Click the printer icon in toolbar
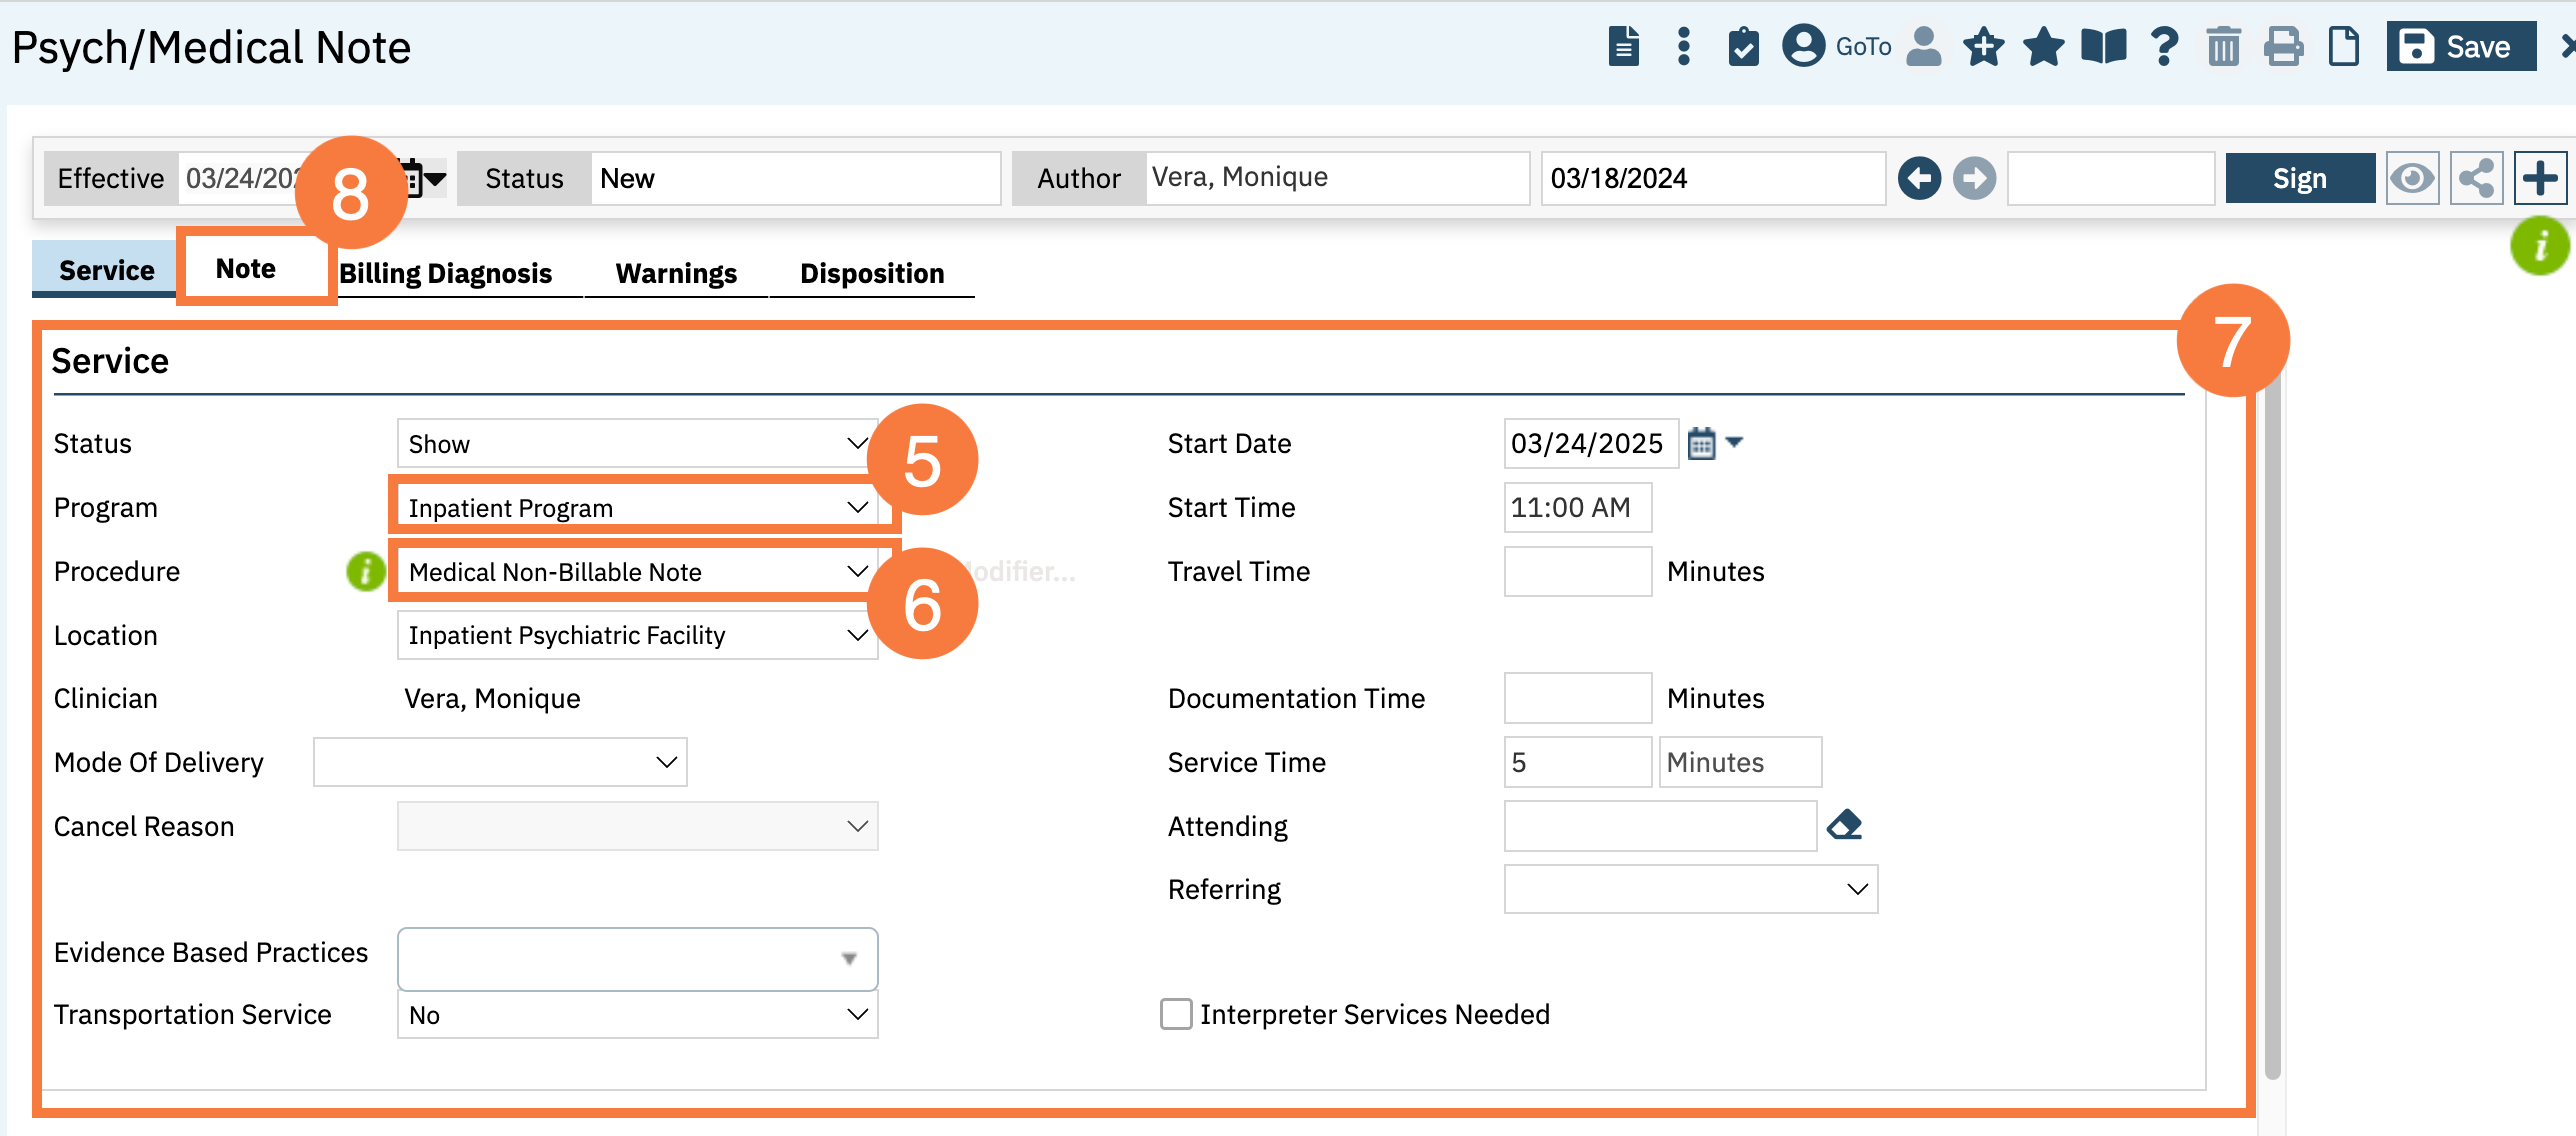 [x=2283, y=47]
